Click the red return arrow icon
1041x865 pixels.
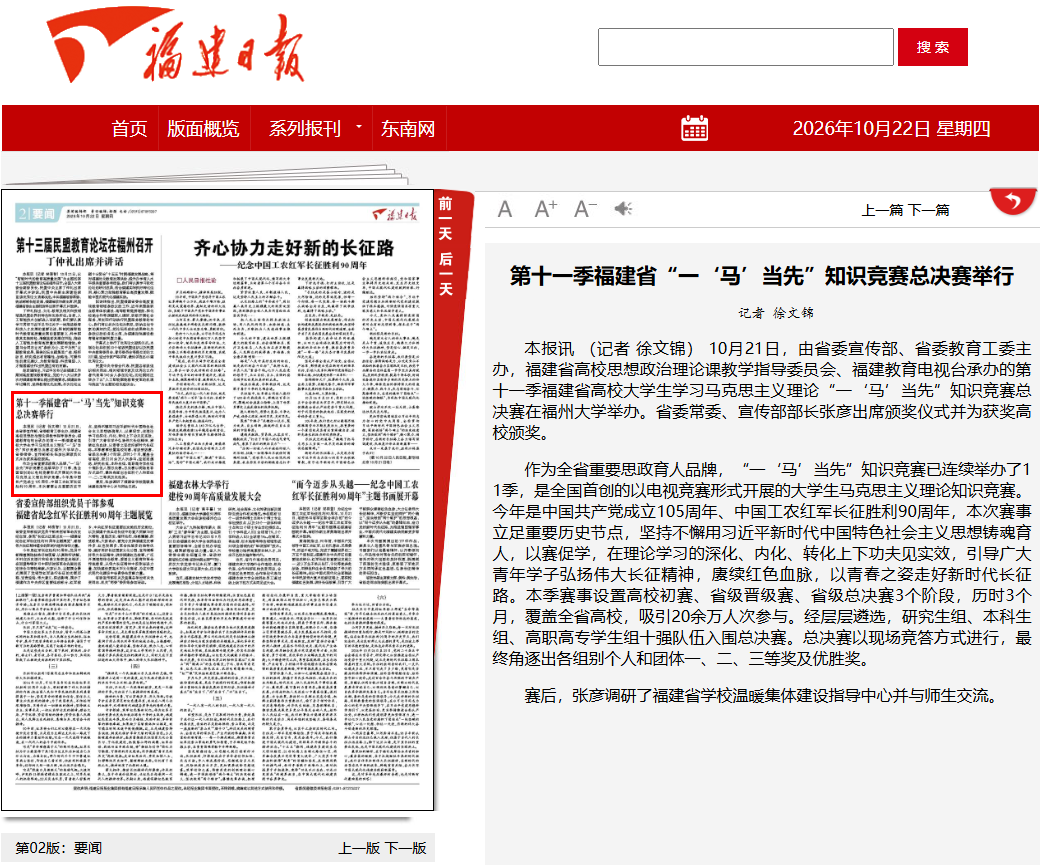point(1012,200)
